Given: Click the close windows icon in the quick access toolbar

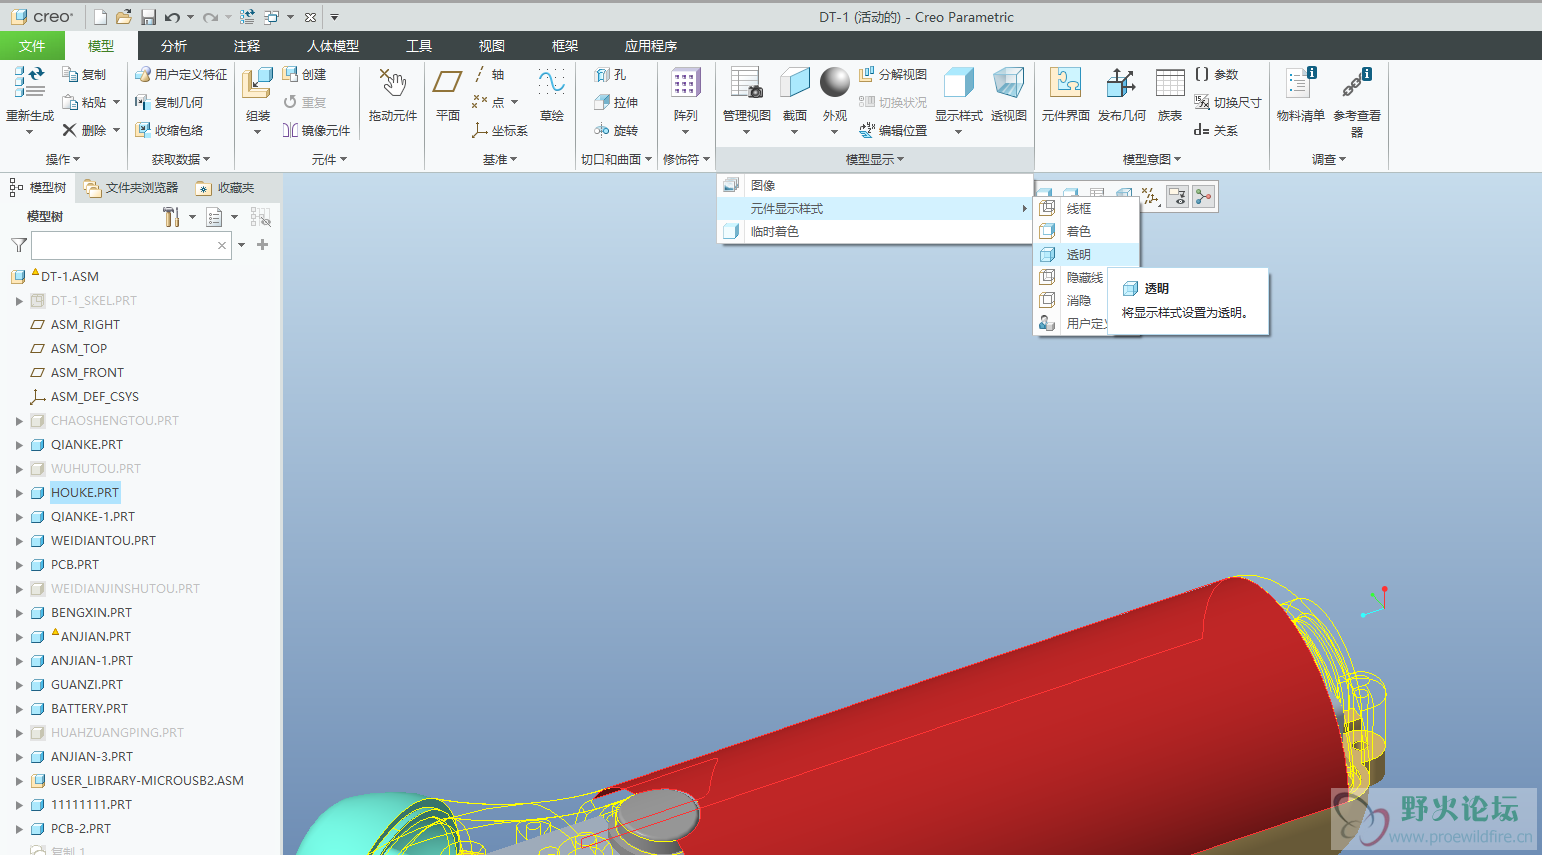Looking at the screenshot, I should click(310, 17).
